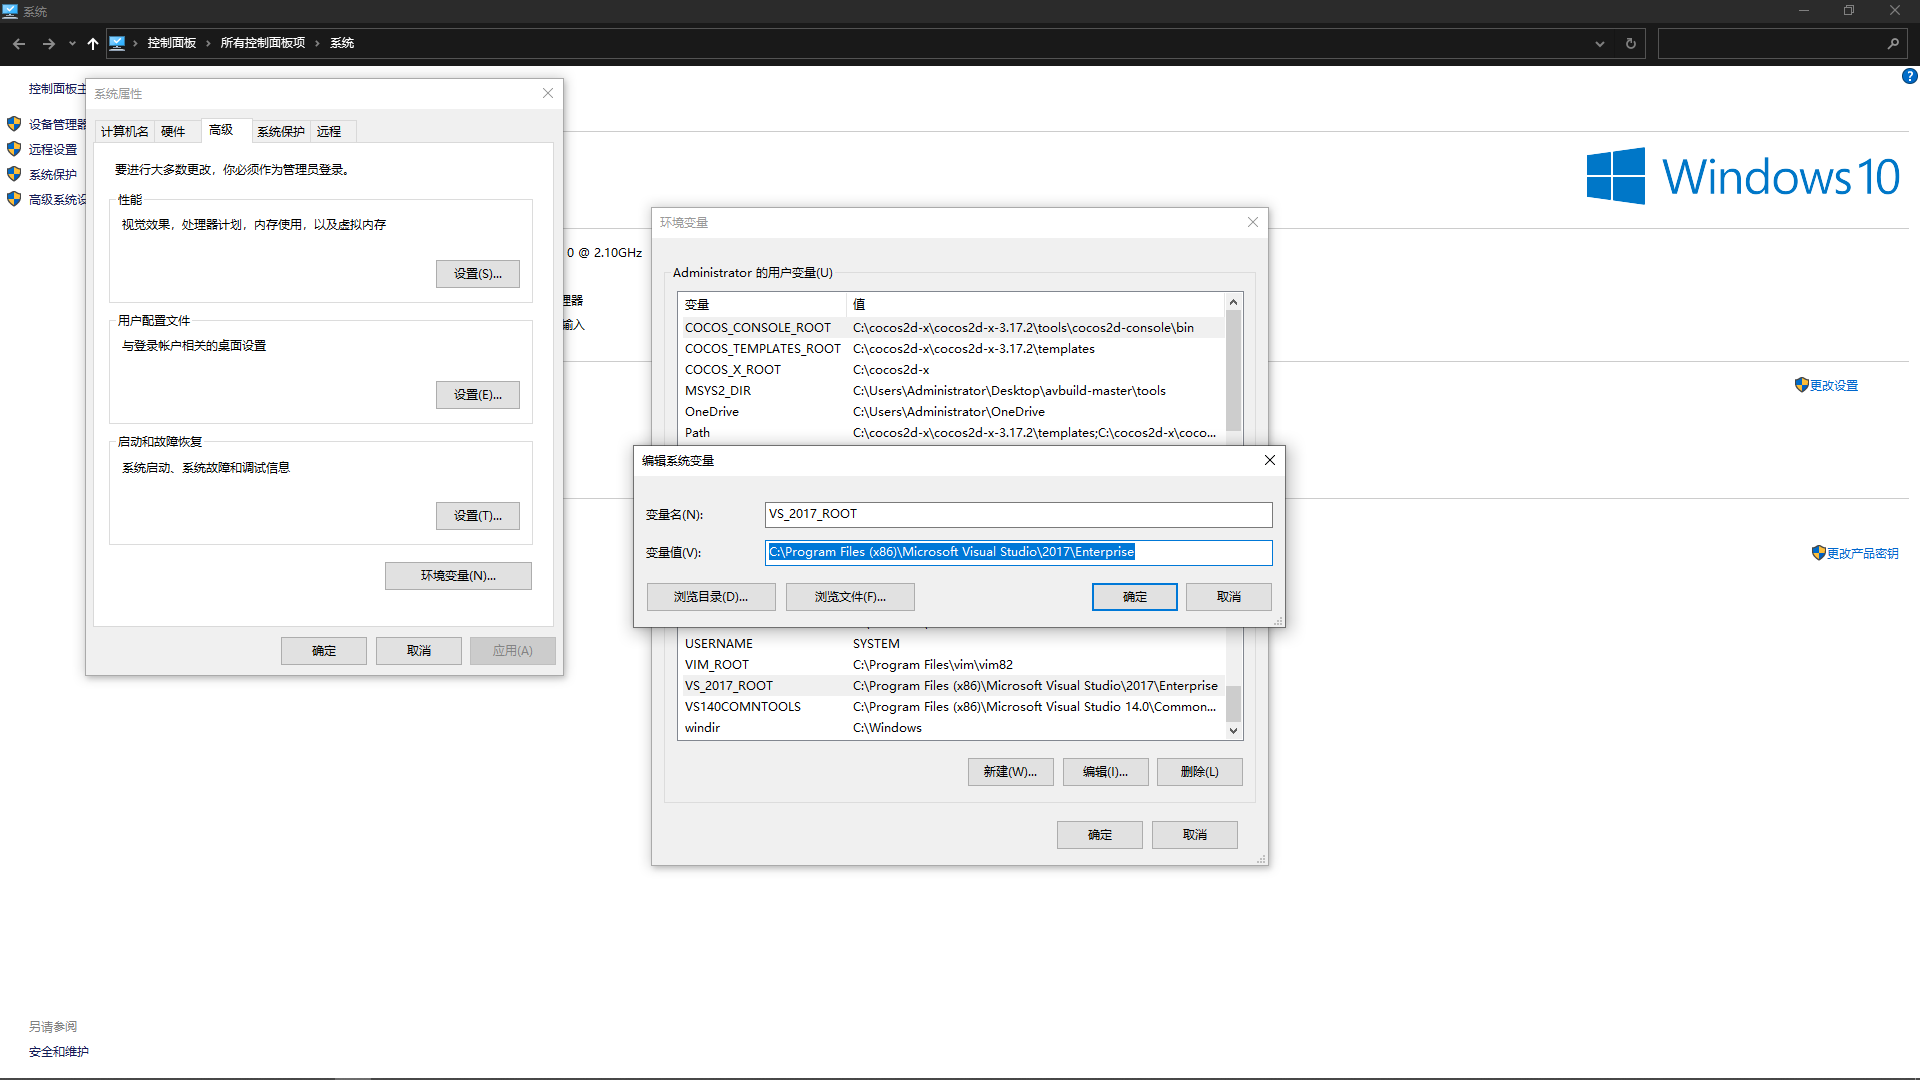
Task: Select COCOS_CONSOLE_ROOT user variable row
Action: [951, 327]
